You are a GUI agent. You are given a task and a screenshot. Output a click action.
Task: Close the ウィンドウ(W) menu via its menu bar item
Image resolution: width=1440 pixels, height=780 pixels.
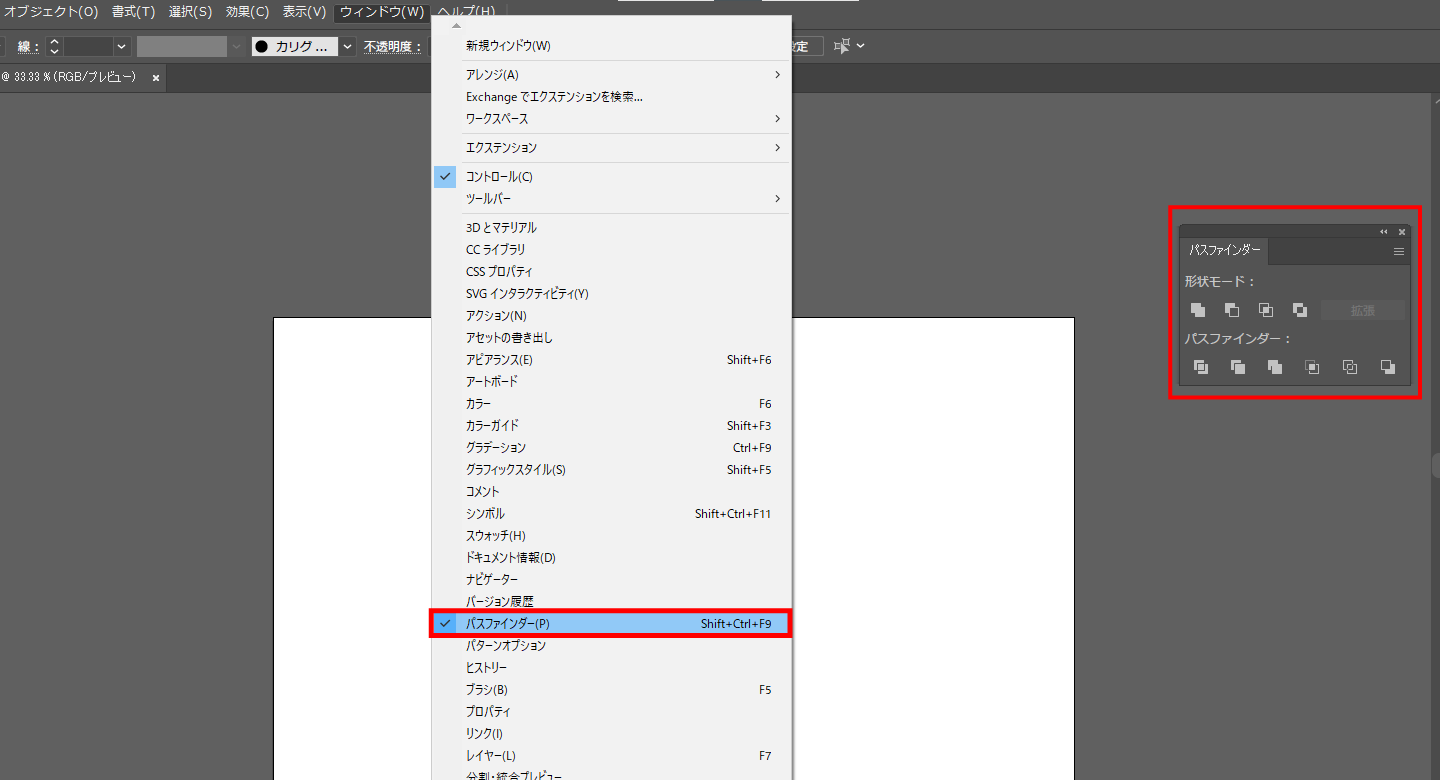(x=381, y=11)
